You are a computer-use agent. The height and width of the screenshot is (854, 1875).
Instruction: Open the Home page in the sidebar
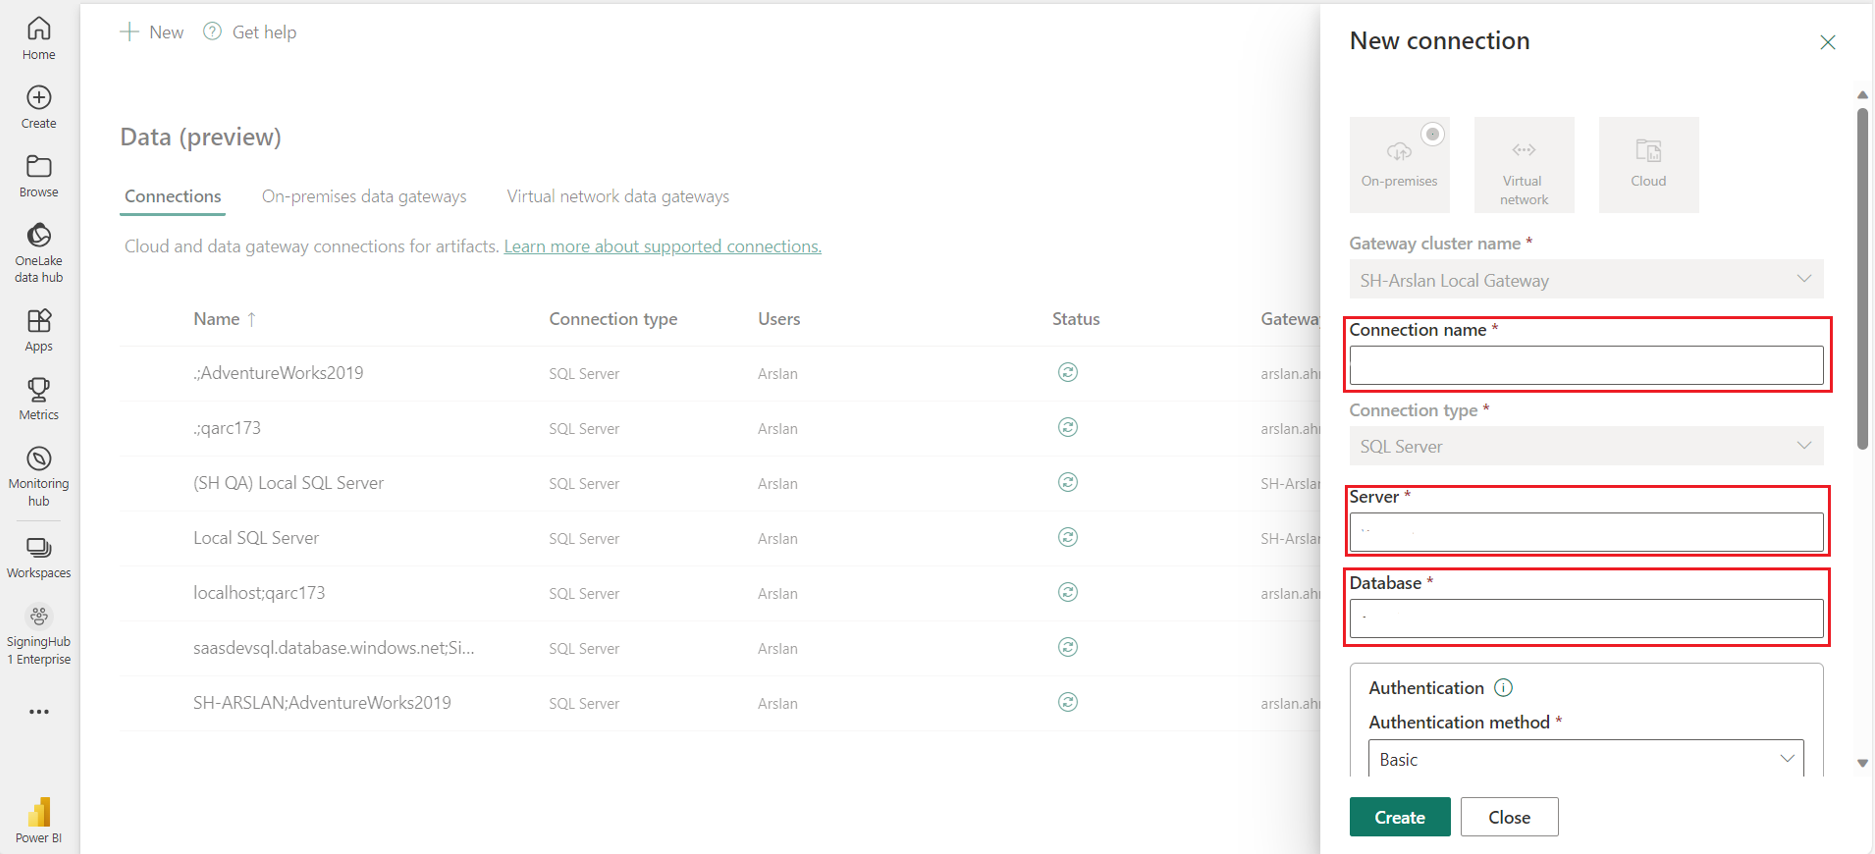39,39
